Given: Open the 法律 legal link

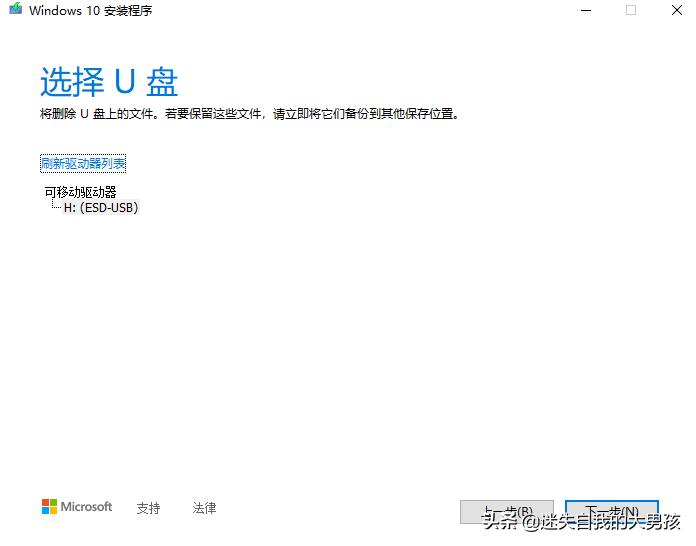Looking at the screenshot, I should 204,508.
